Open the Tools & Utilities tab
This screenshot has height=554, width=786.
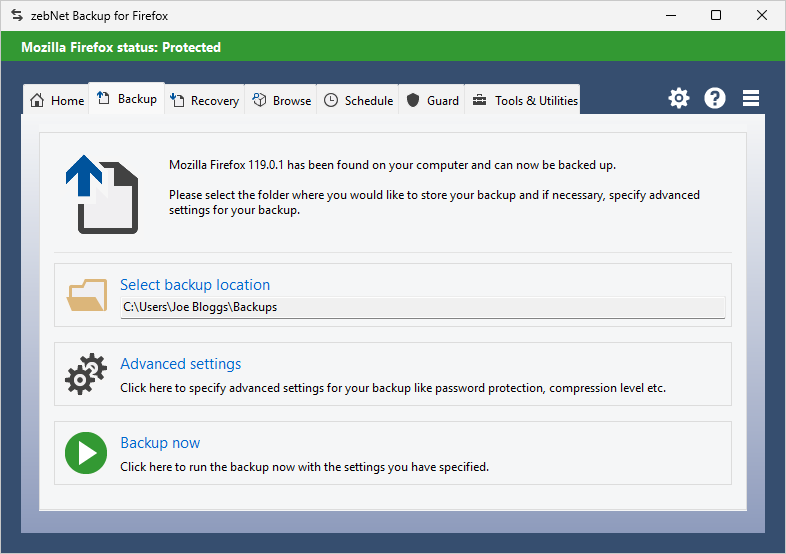click(524, 100)
